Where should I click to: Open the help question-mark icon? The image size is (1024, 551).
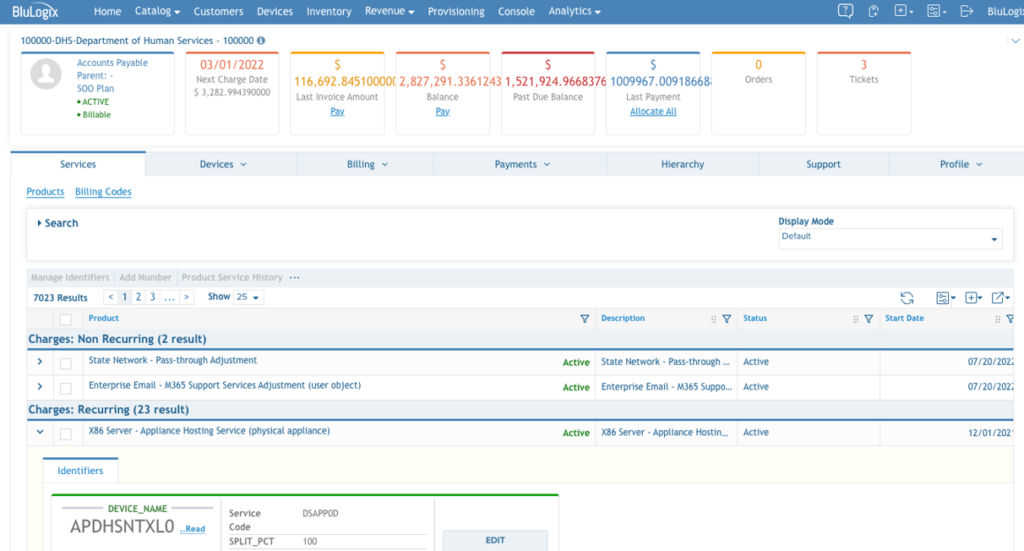pyautogui.click(x=845, y=11)
